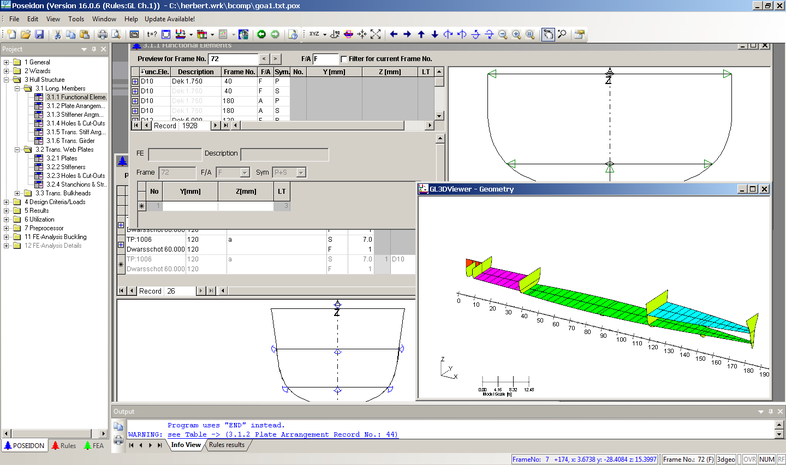Select 3.2.1 Plates in project tree

click(61, 158)
